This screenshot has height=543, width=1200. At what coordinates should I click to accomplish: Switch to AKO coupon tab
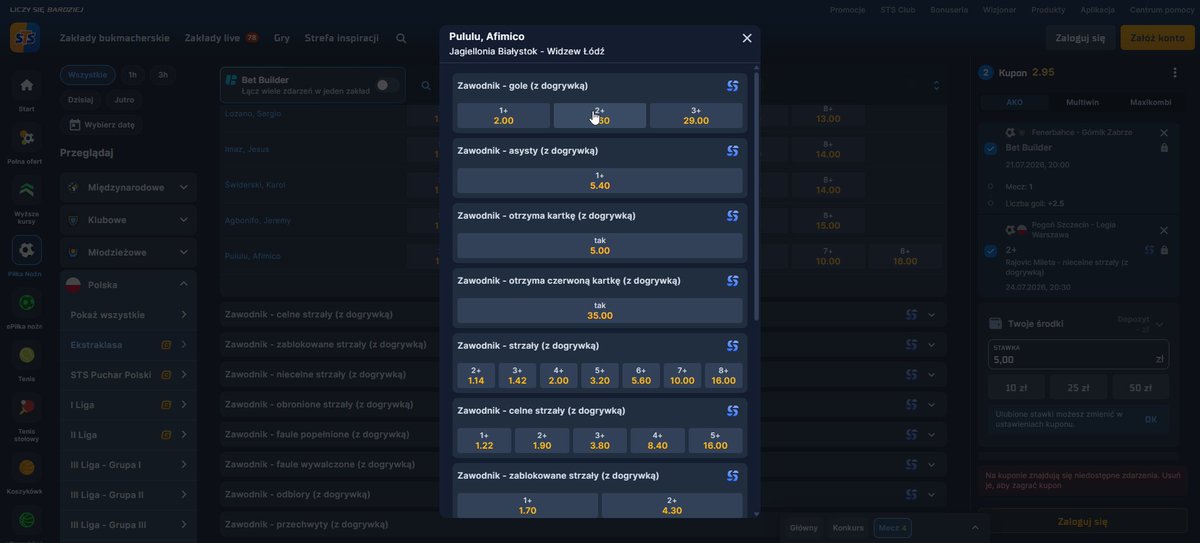click(1014, 102)
